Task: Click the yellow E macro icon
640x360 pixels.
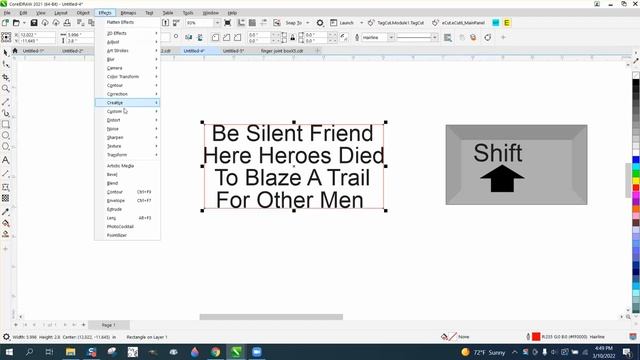Action: (507, 23)
